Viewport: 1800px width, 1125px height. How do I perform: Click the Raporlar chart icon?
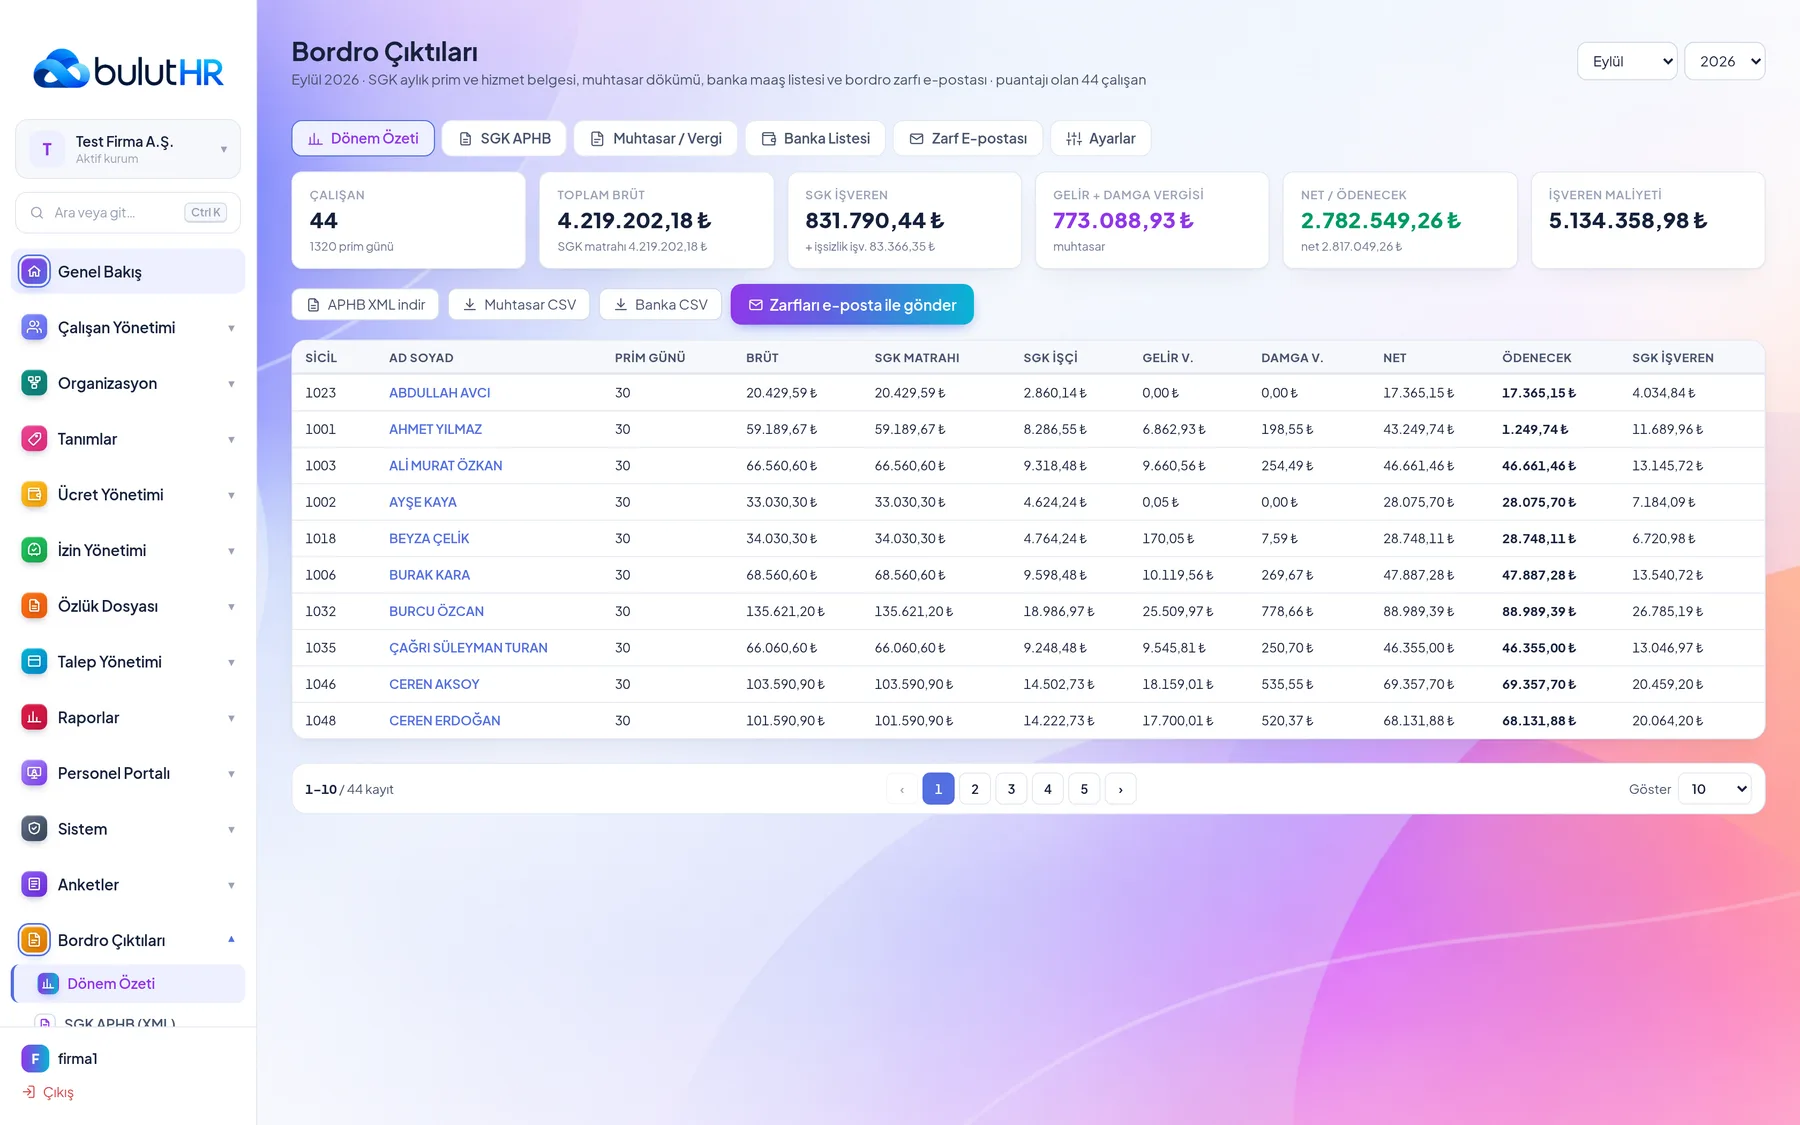pyautogui.click(x=34, y=717)
